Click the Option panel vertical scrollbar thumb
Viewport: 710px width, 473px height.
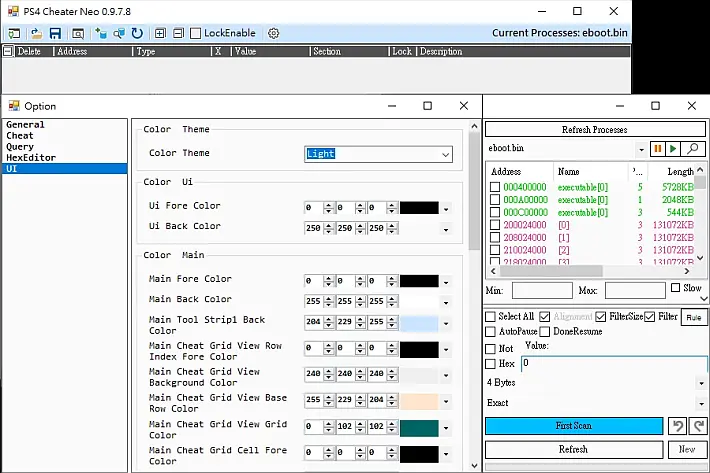click(474, 191)
